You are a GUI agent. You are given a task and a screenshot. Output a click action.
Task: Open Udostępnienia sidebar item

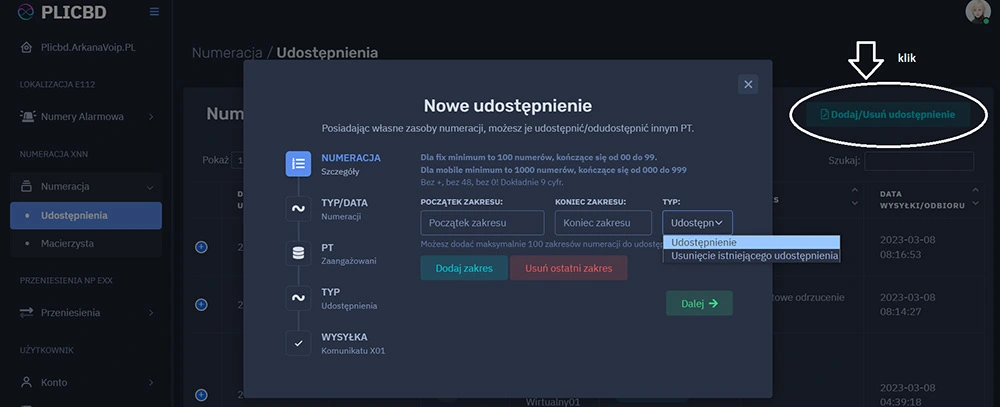[76, 215]
